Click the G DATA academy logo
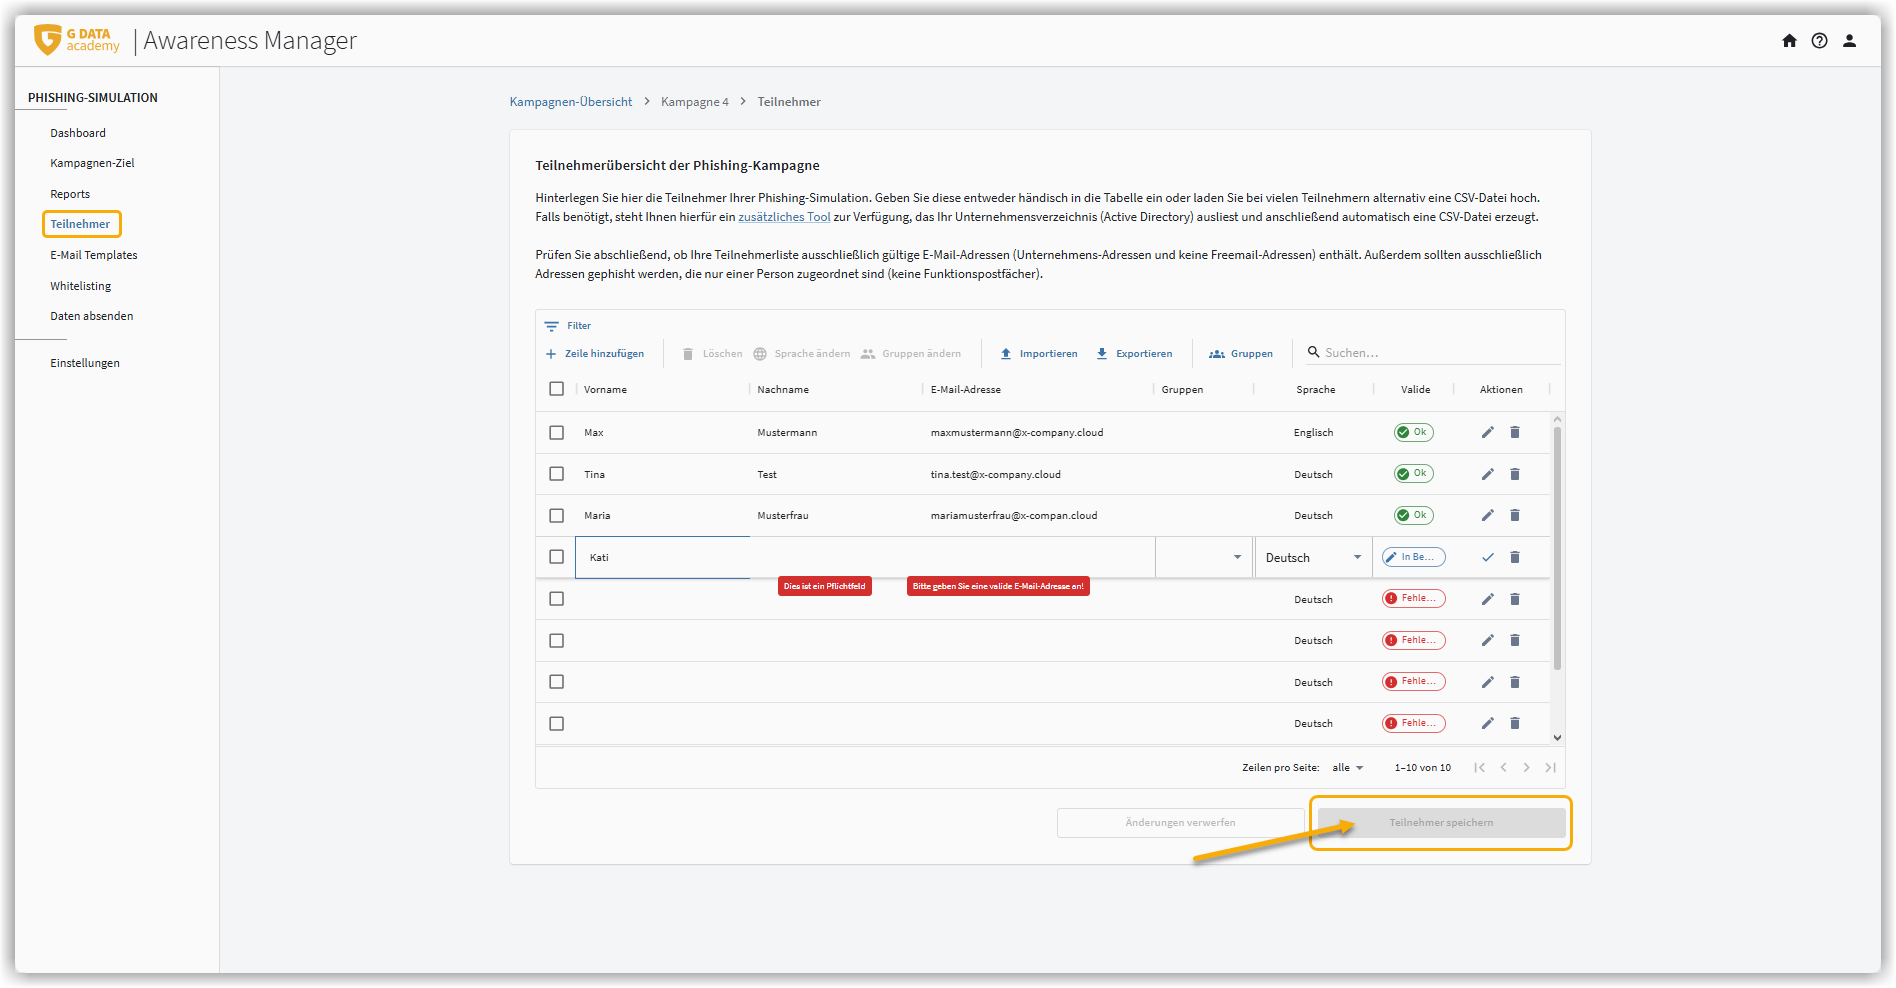1896x988 pixels. coord(77,40)
